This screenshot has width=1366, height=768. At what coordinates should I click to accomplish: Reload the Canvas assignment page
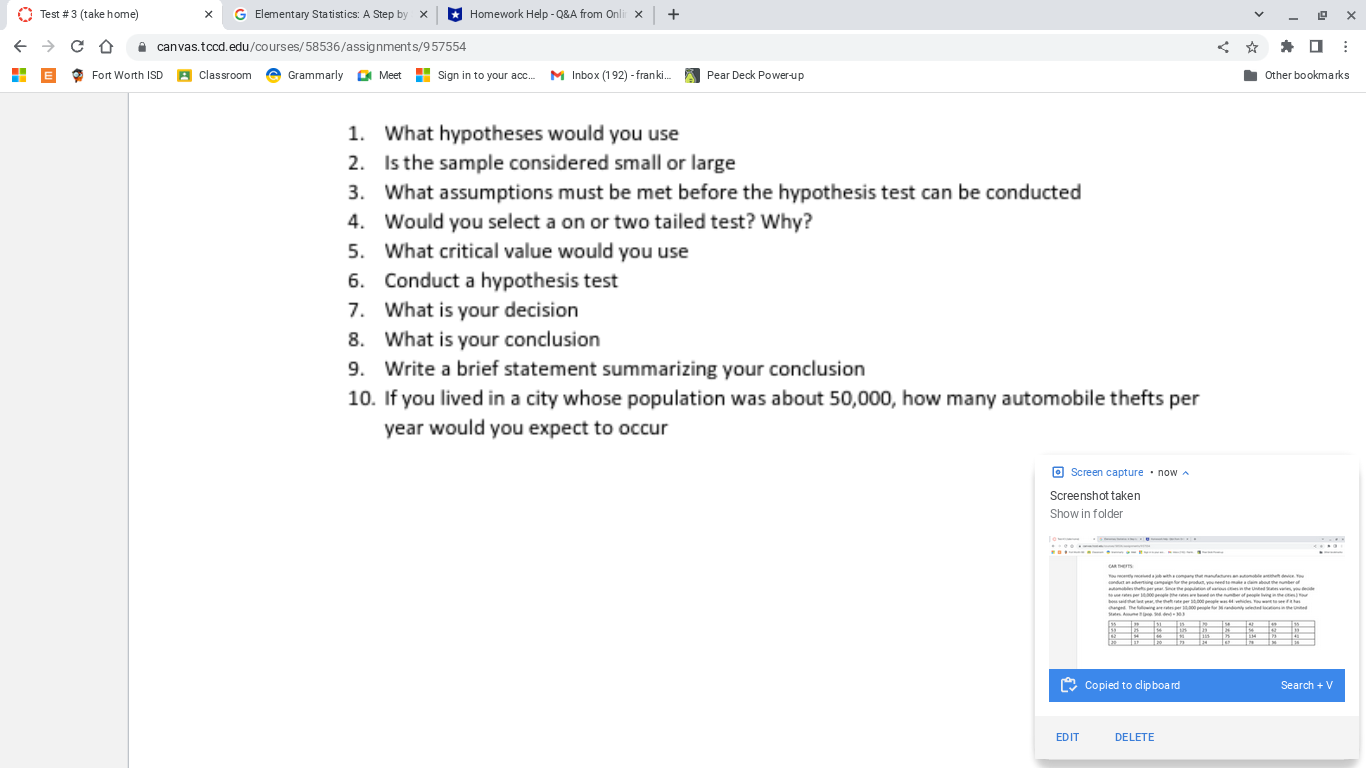pyautogui.click(x=77, y=46)
